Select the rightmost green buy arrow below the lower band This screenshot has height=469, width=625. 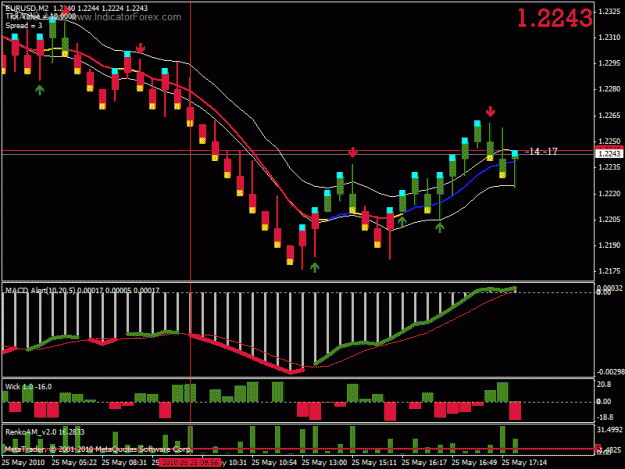click(x=439, y=228)
